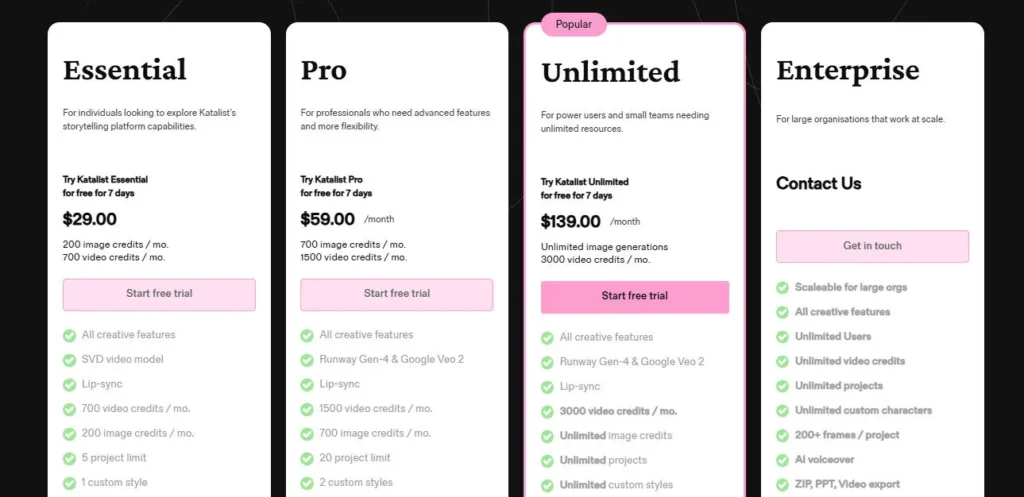The height and width of the screenshot is (497, 1024).
Task: Click the checkmark next to Unlimited image credits
Action: point(547,436)
